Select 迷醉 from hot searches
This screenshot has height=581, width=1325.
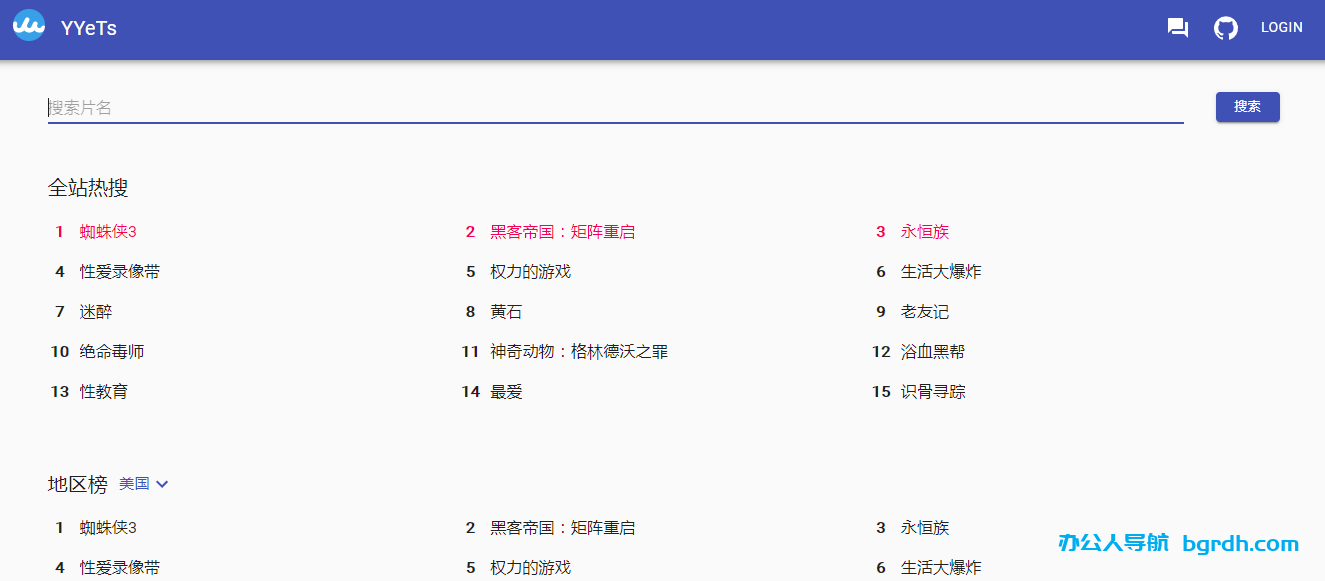[96, 312]
